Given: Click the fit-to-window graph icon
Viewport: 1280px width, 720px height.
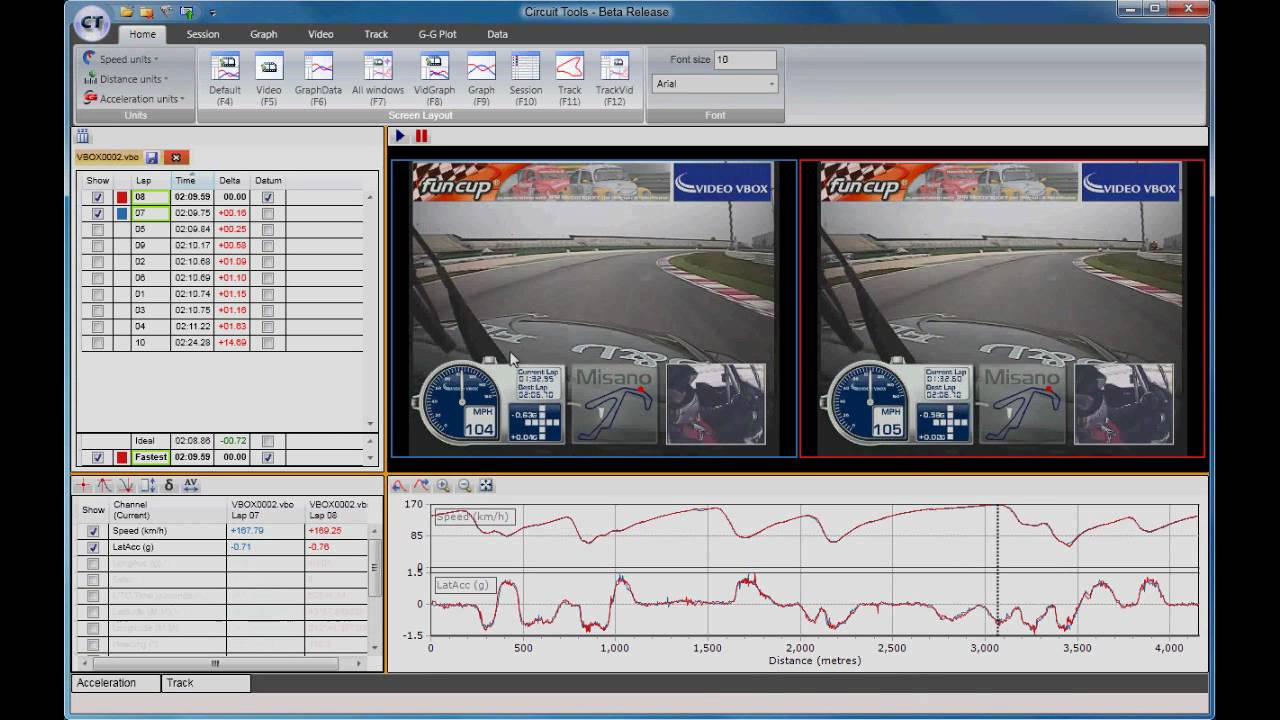Looking at the screenshot, I should [486, 485].
